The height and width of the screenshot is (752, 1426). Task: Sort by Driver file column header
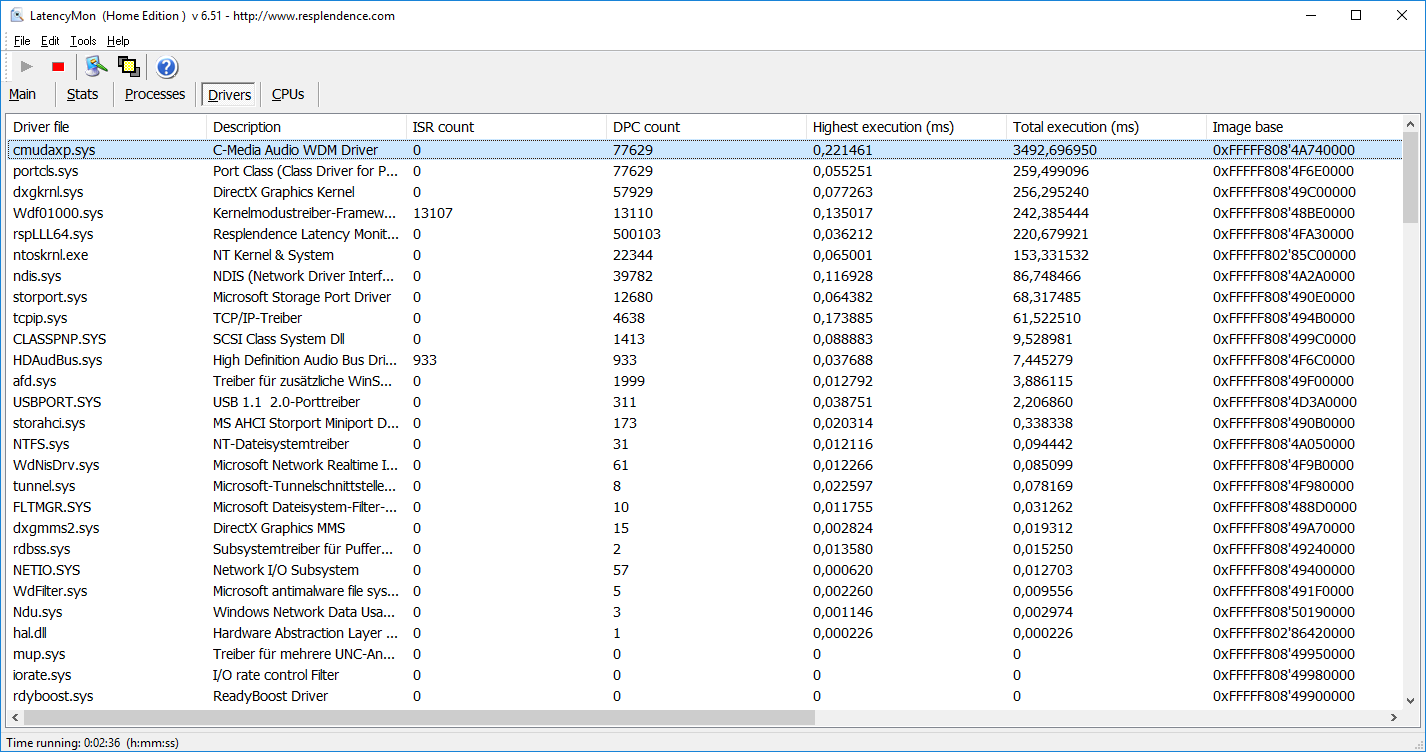point(106,127)
